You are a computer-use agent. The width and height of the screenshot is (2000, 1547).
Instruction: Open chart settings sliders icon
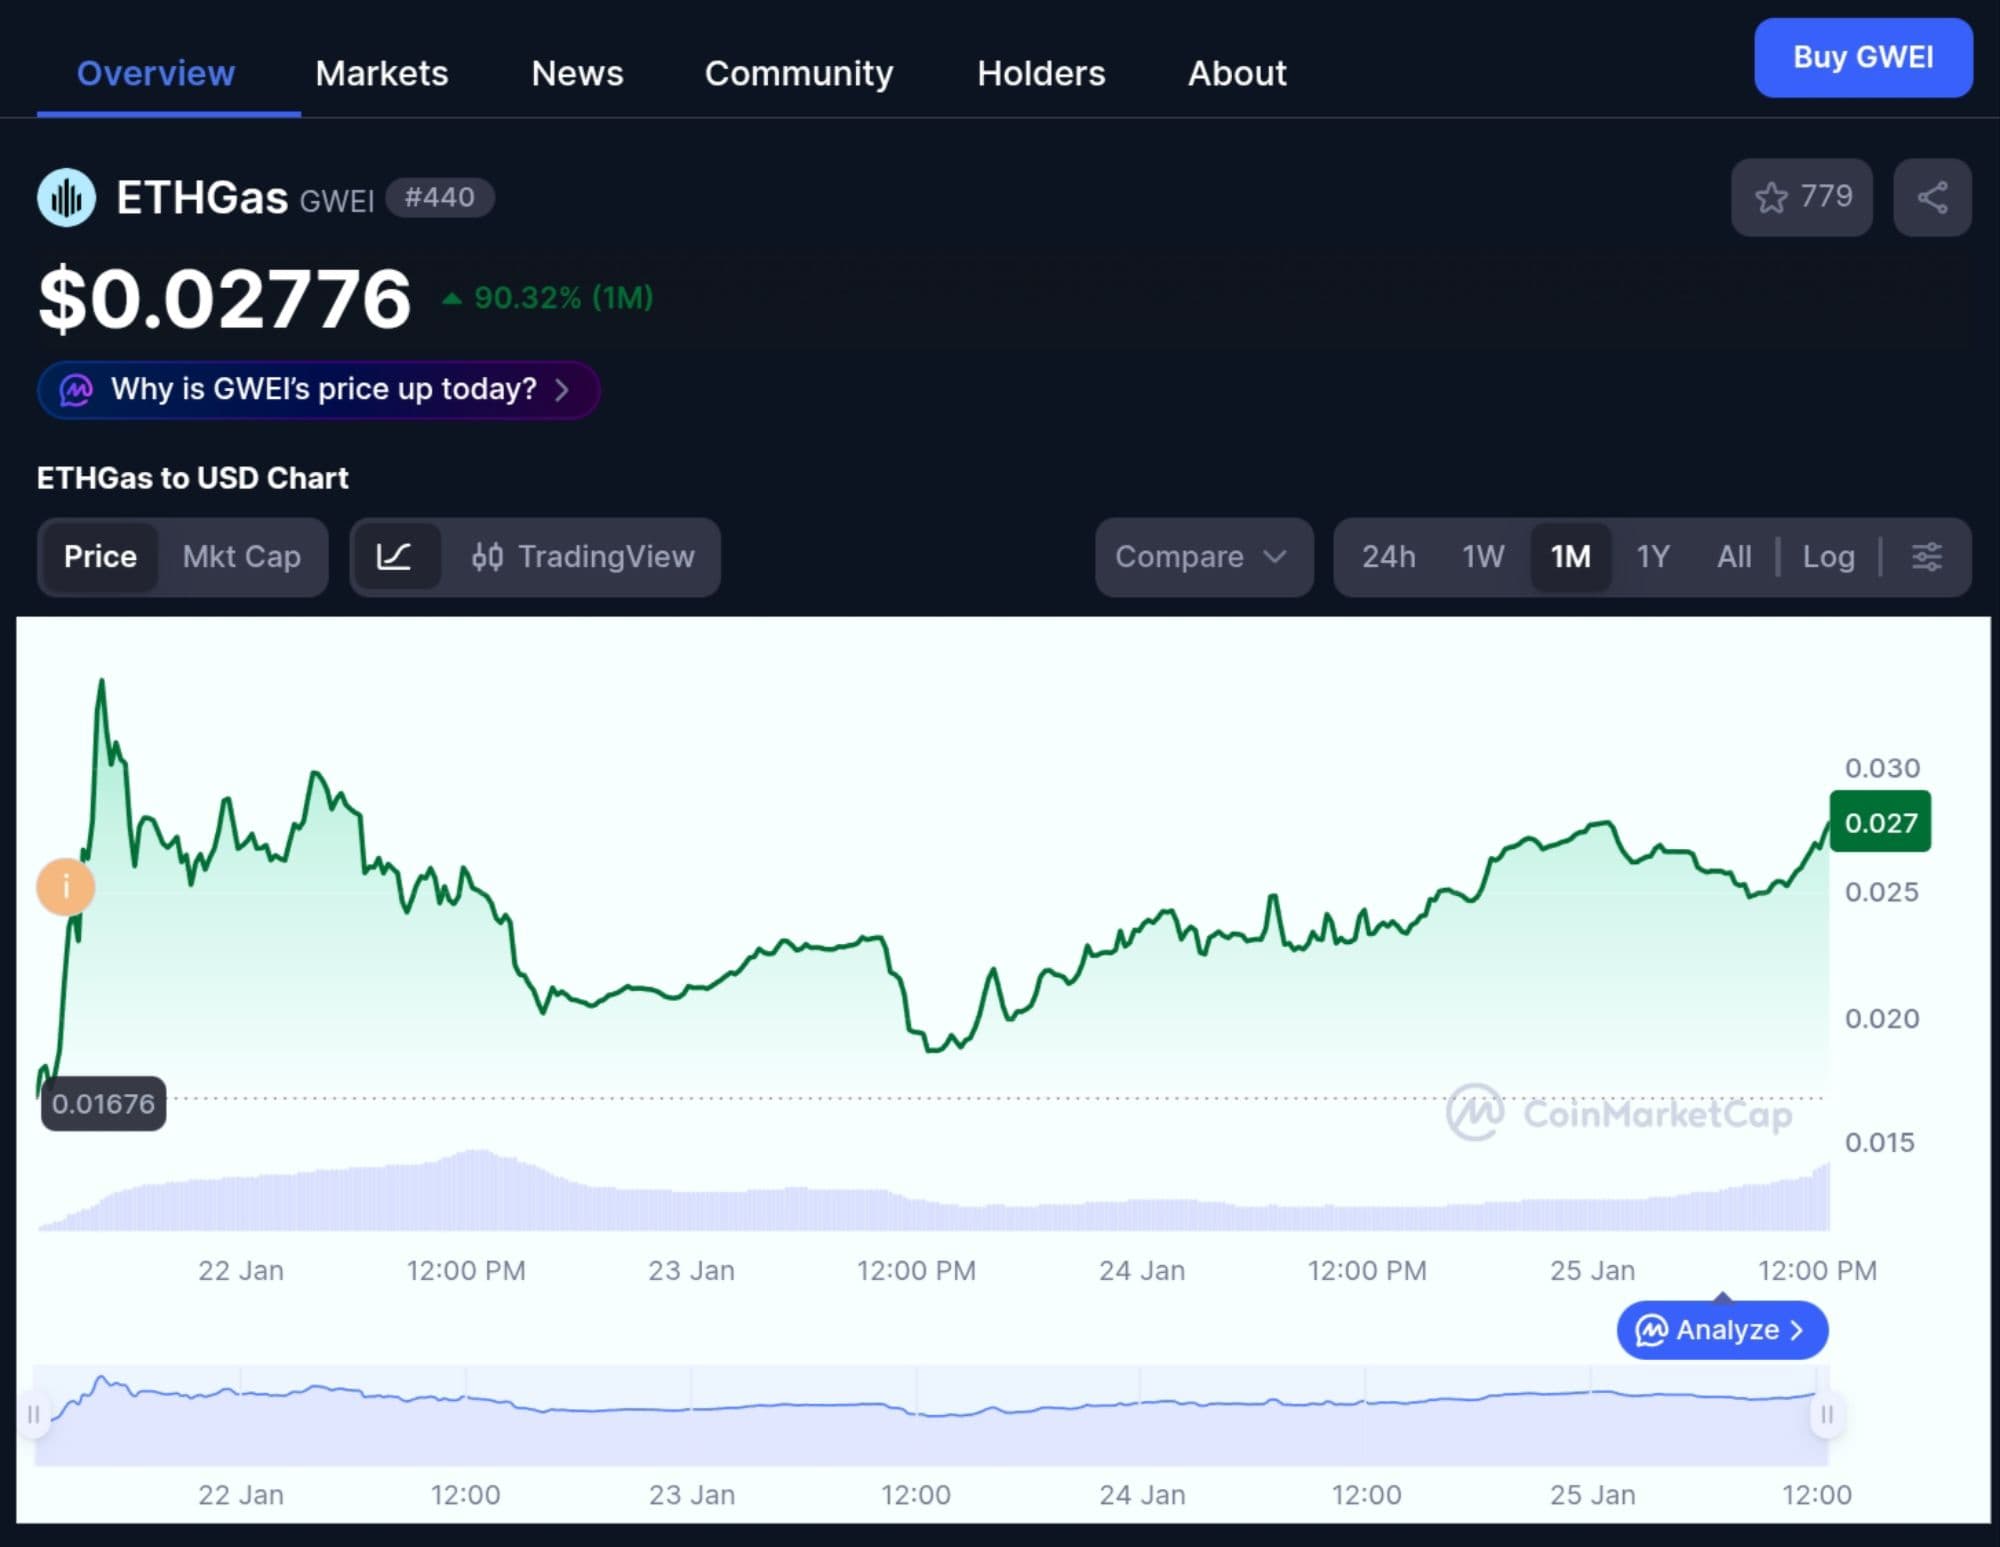click(x=1926, y=557)
